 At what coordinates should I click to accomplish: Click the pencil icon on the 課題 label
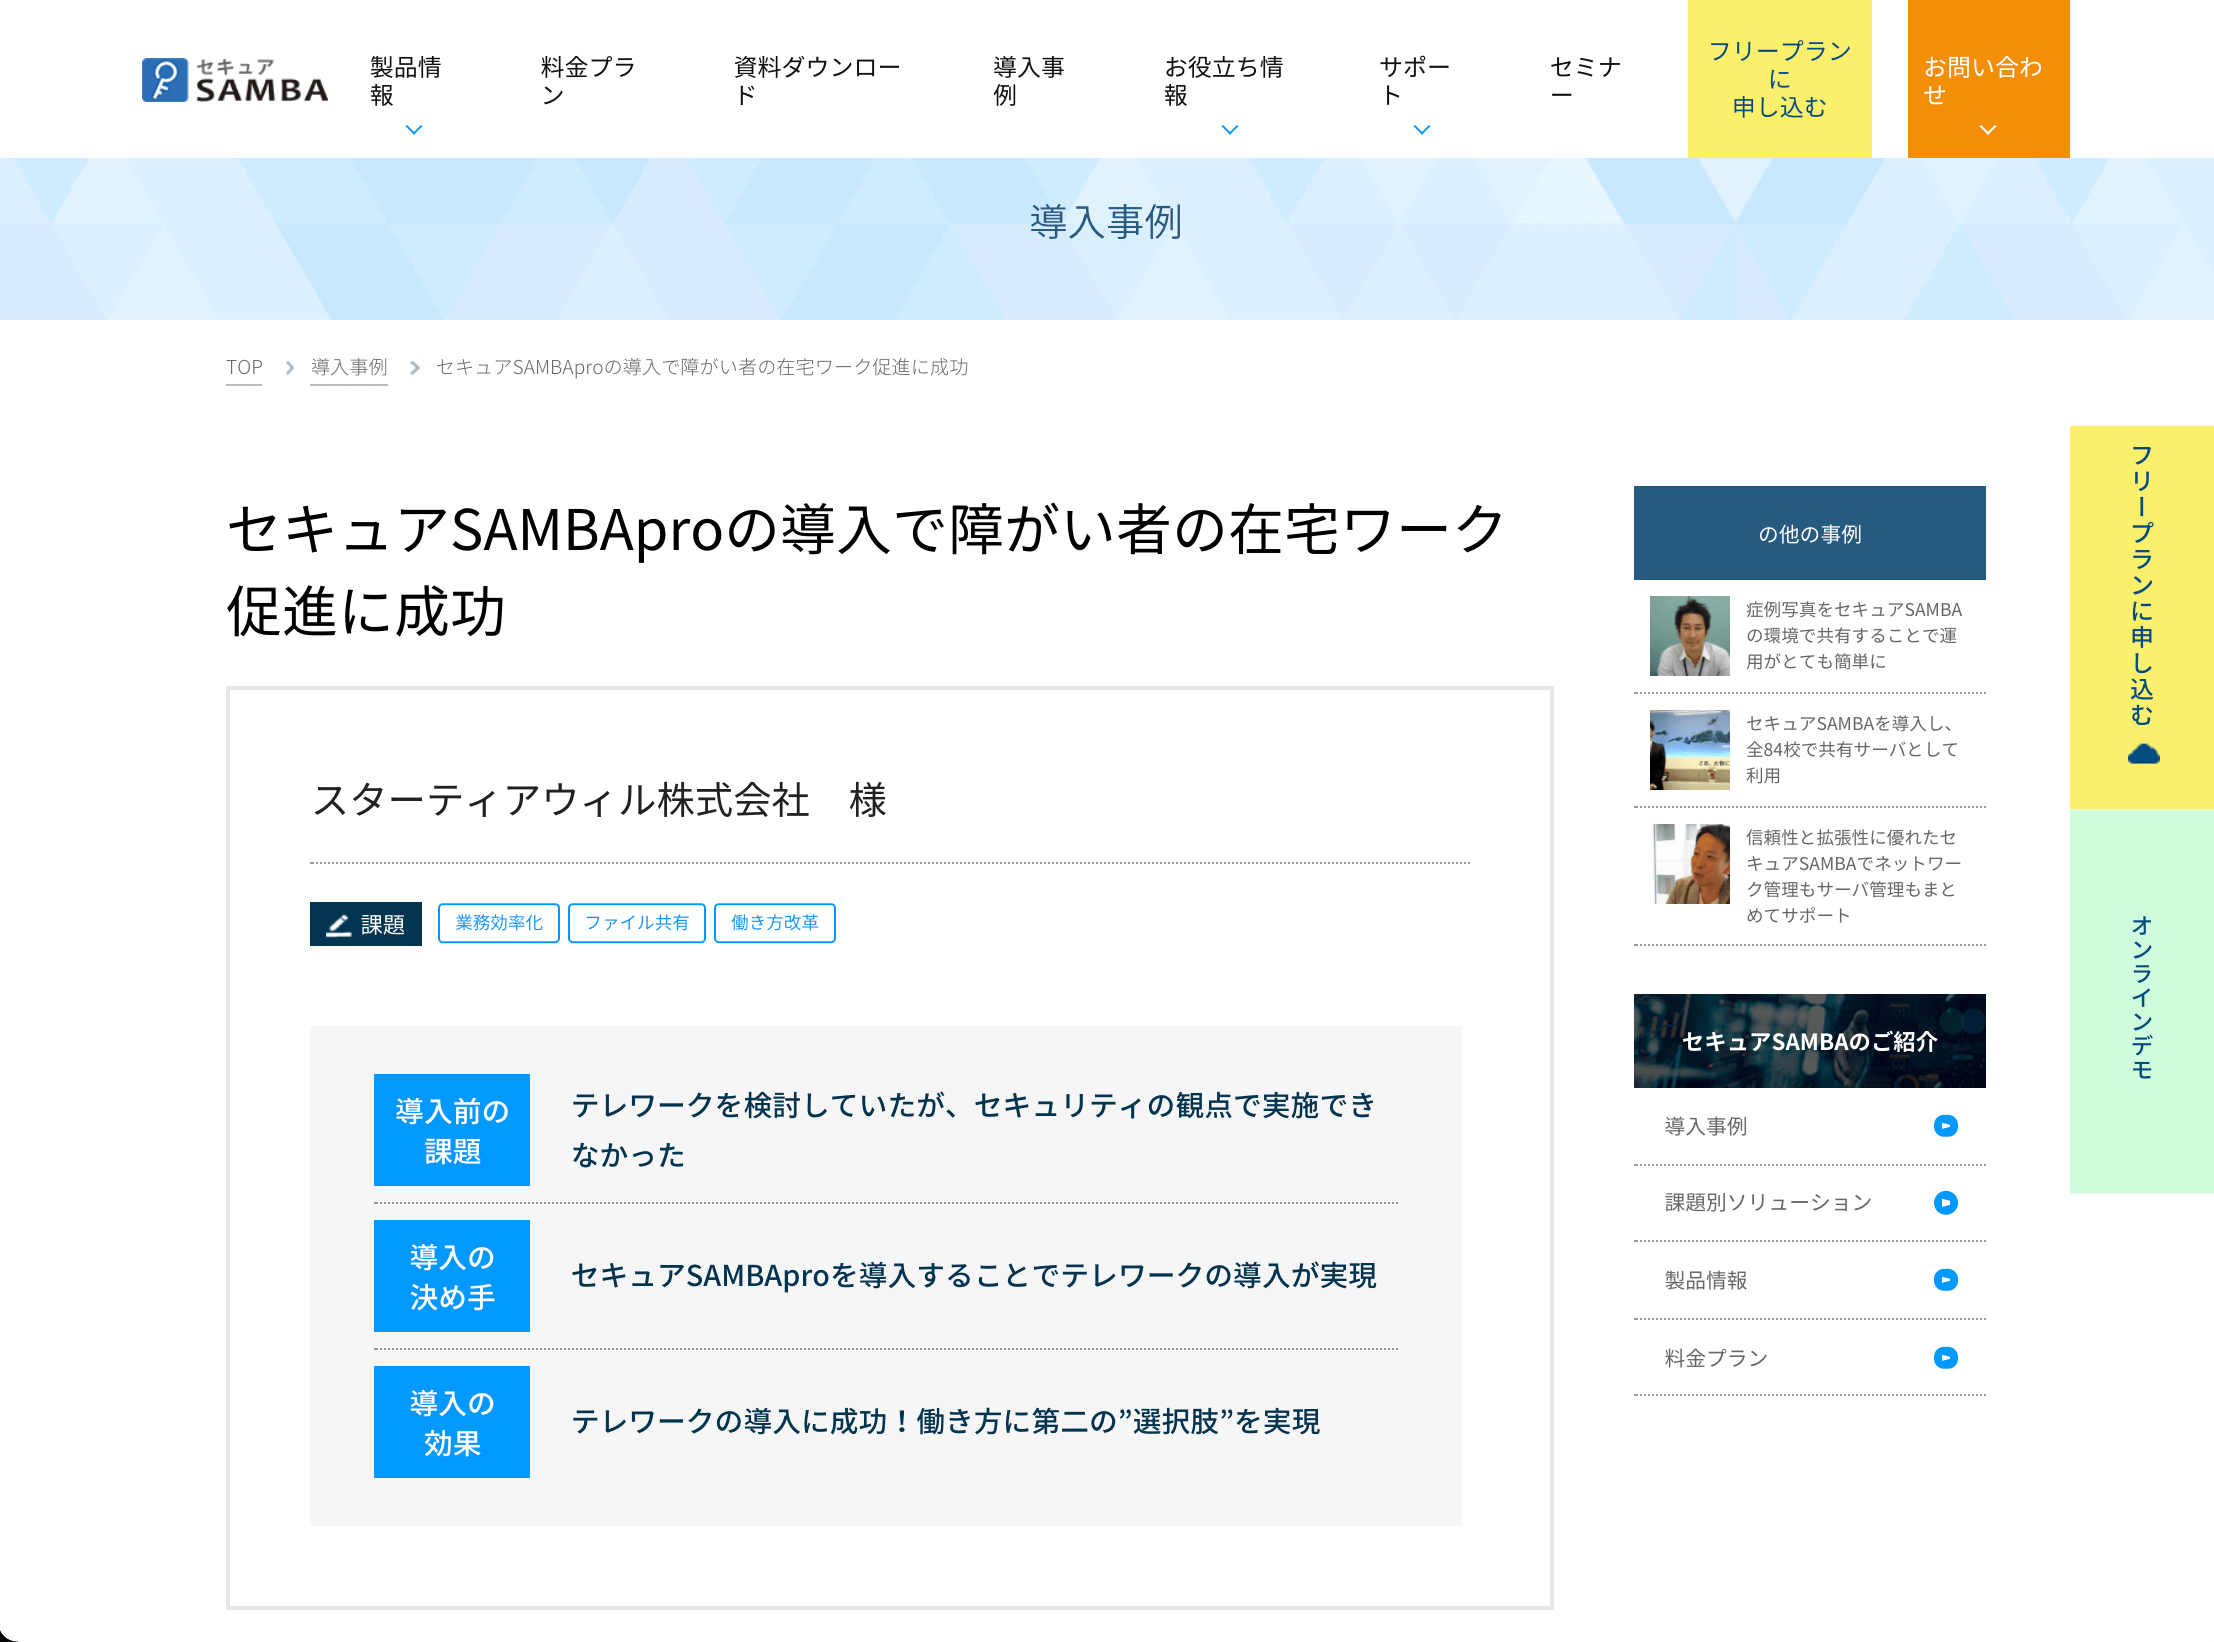pyautogui.click(x=339, y=925)
